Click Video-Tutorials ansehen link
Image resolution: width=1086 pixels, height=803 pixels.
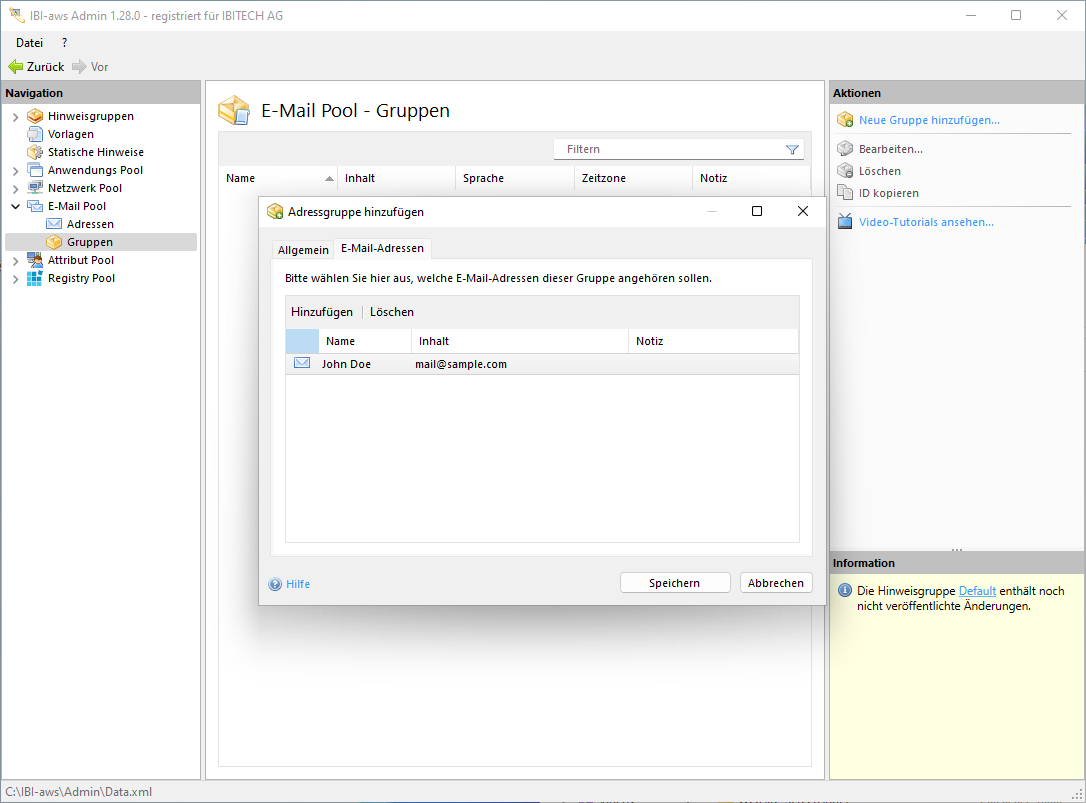coord(926,222)
